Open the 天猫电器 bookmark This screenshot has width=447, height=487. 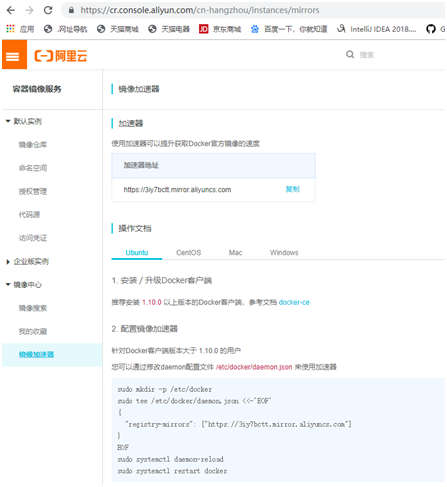169,29
